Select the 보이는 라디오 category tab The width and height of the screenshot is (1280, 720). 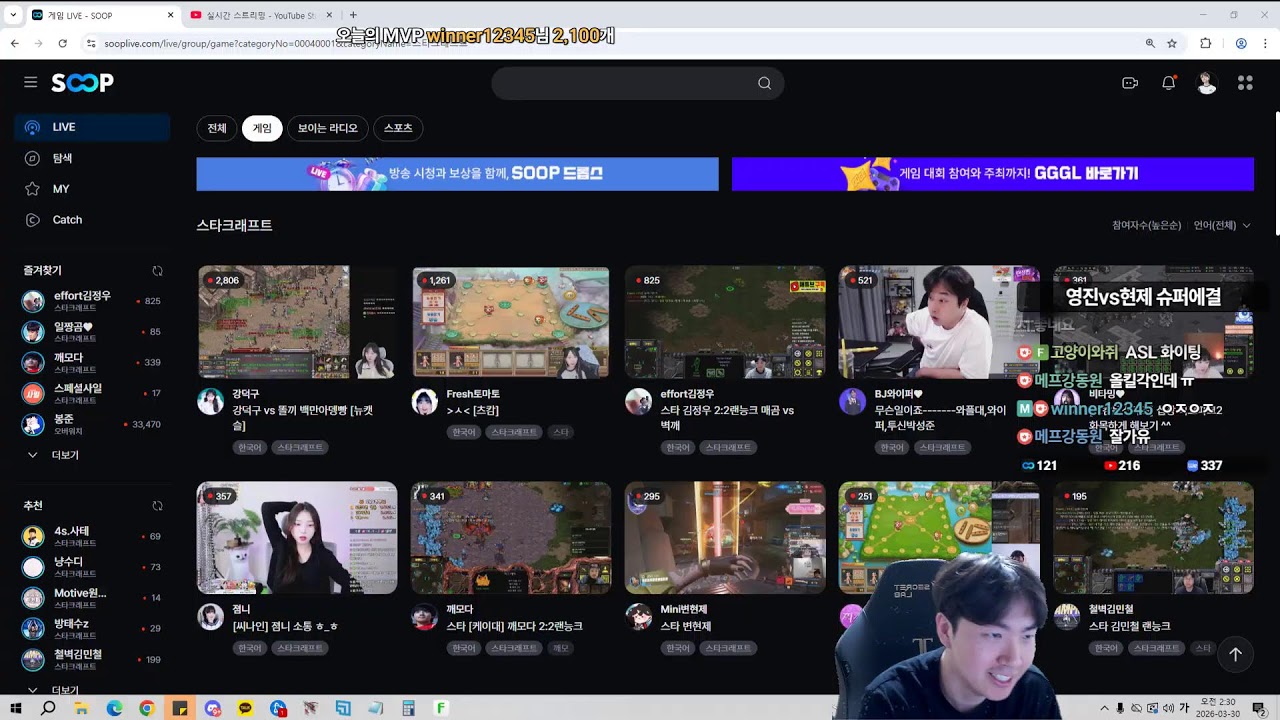(327, 128)
